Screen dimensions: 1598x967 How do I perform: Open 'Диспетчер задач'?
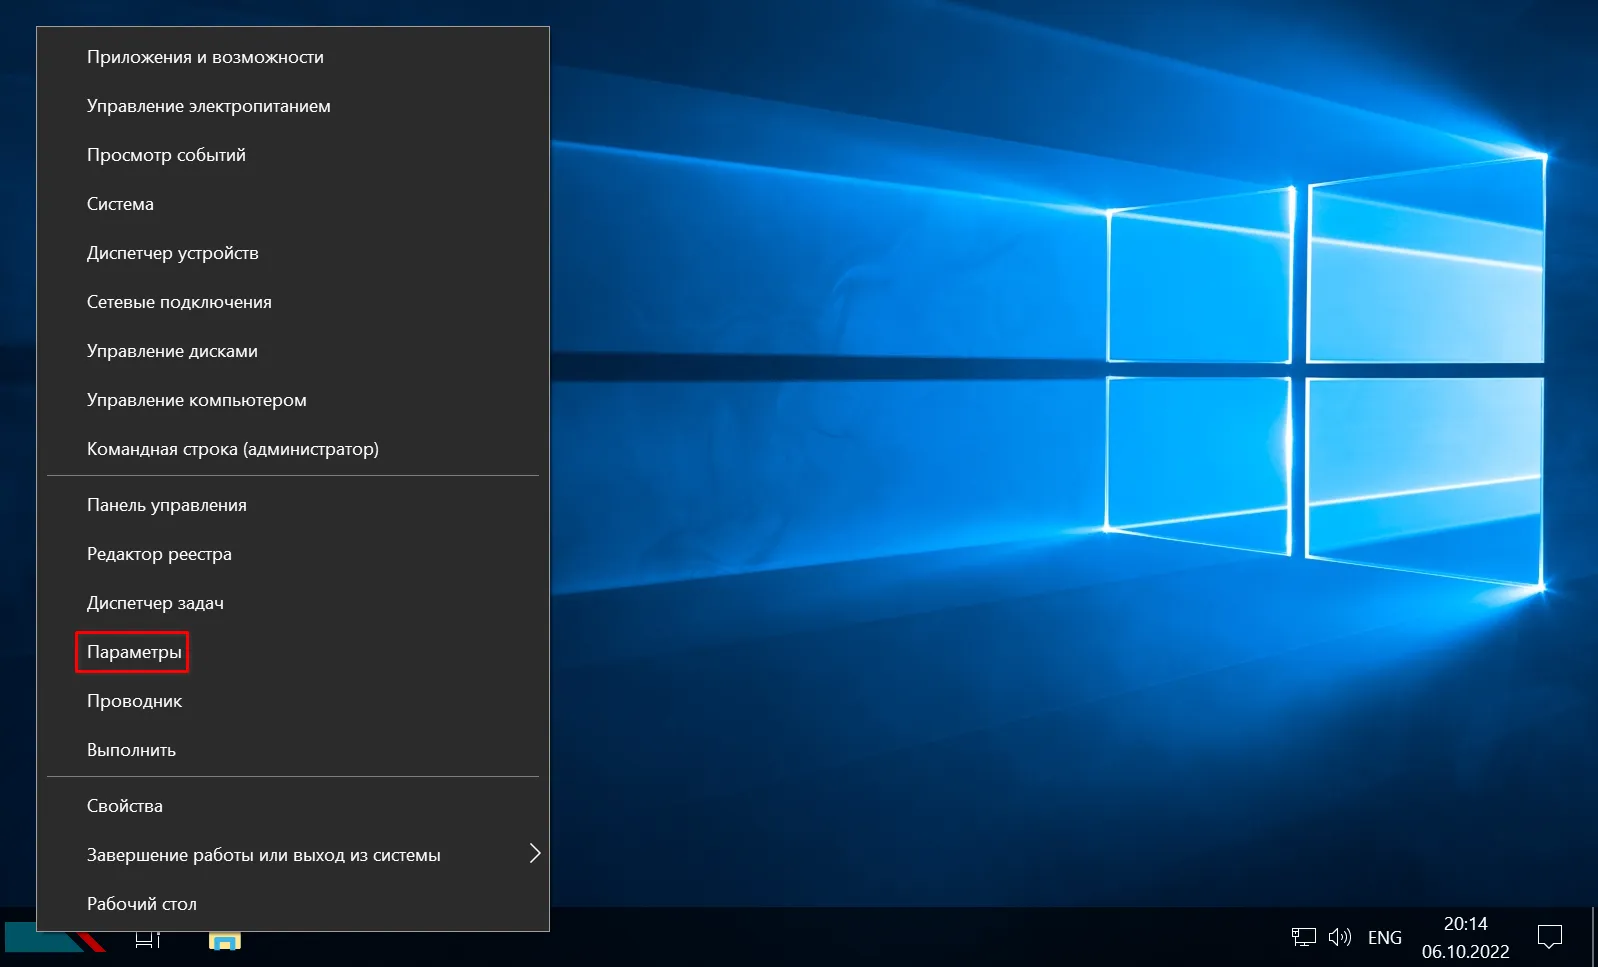point(293,603)
